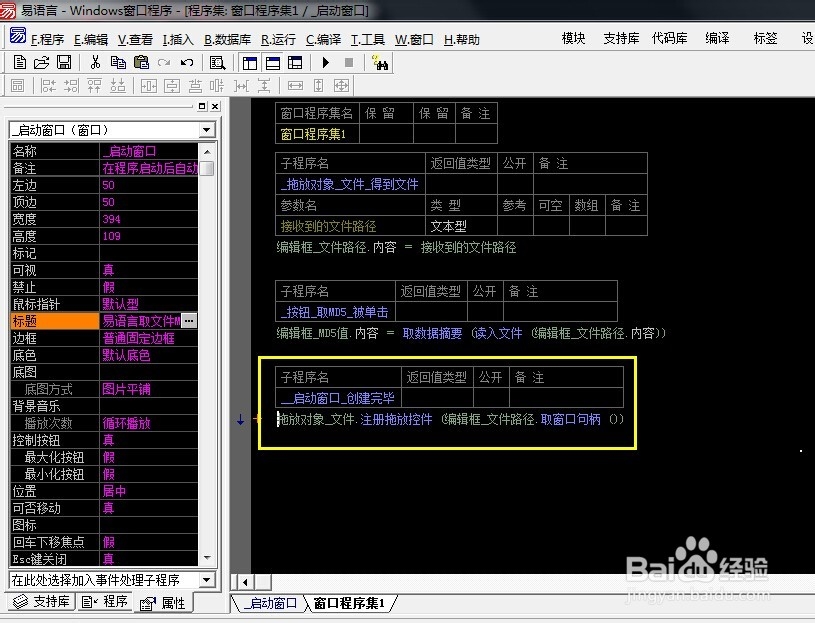The height and width of the screenshot is (623, 815).
Task: Click the binoculars find icon
Action: 380,63
